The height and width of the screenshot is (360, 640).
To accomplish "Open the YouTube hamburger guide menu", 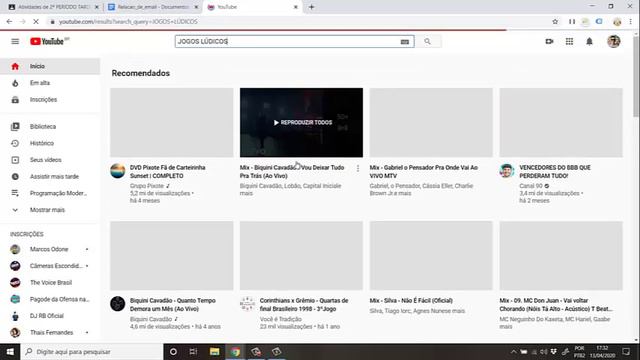I will 15,41.
